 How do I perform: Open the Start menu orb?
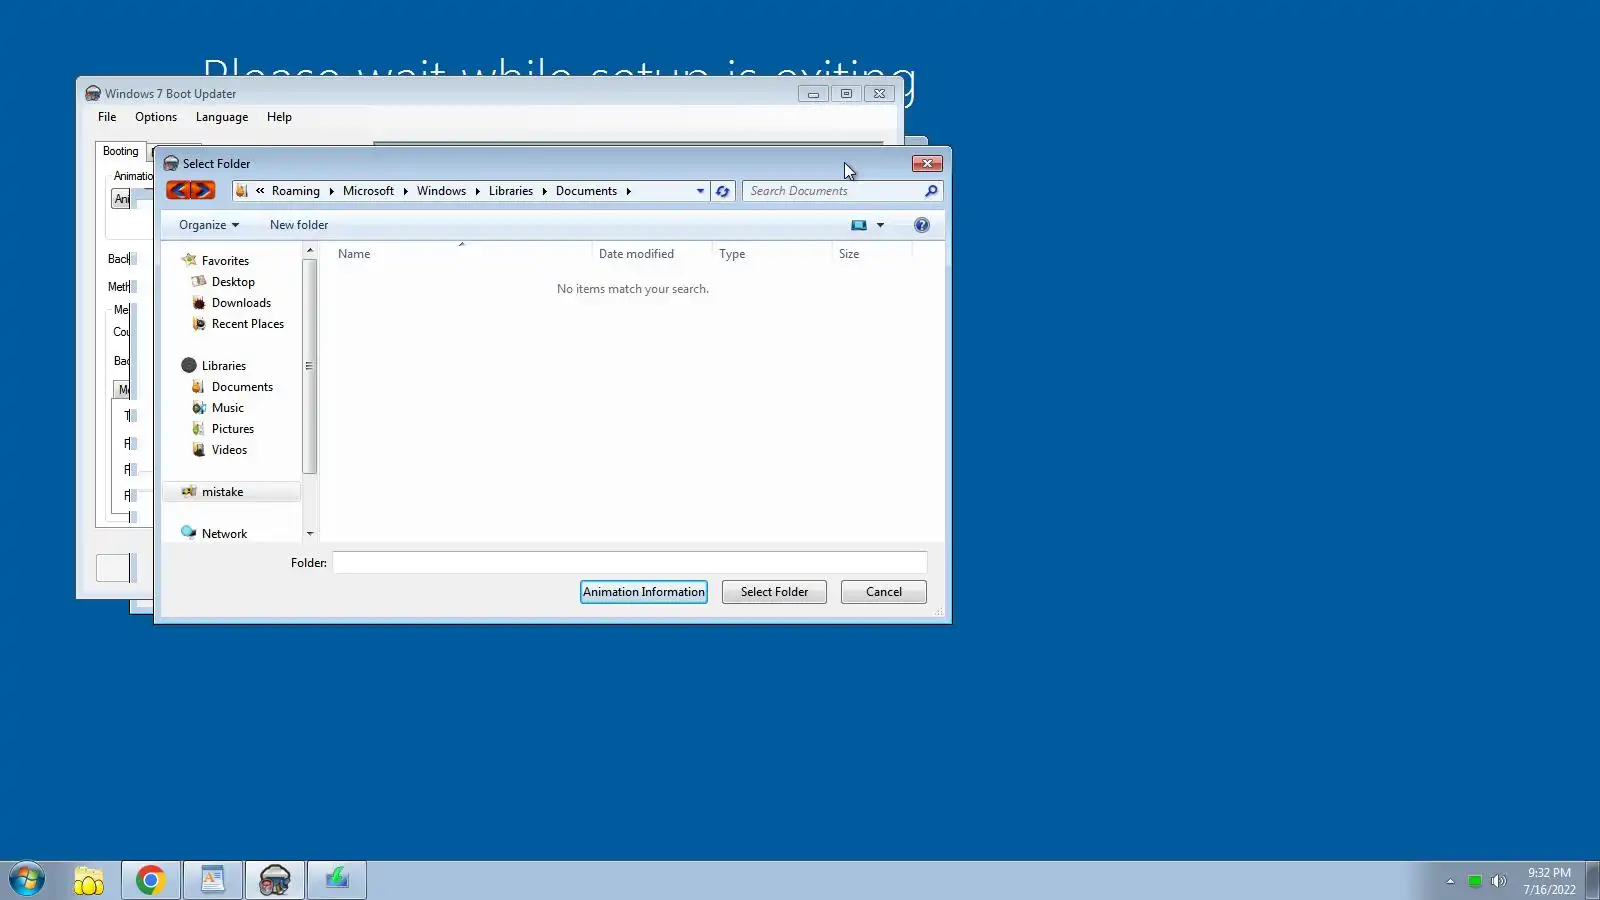(27, 880)
